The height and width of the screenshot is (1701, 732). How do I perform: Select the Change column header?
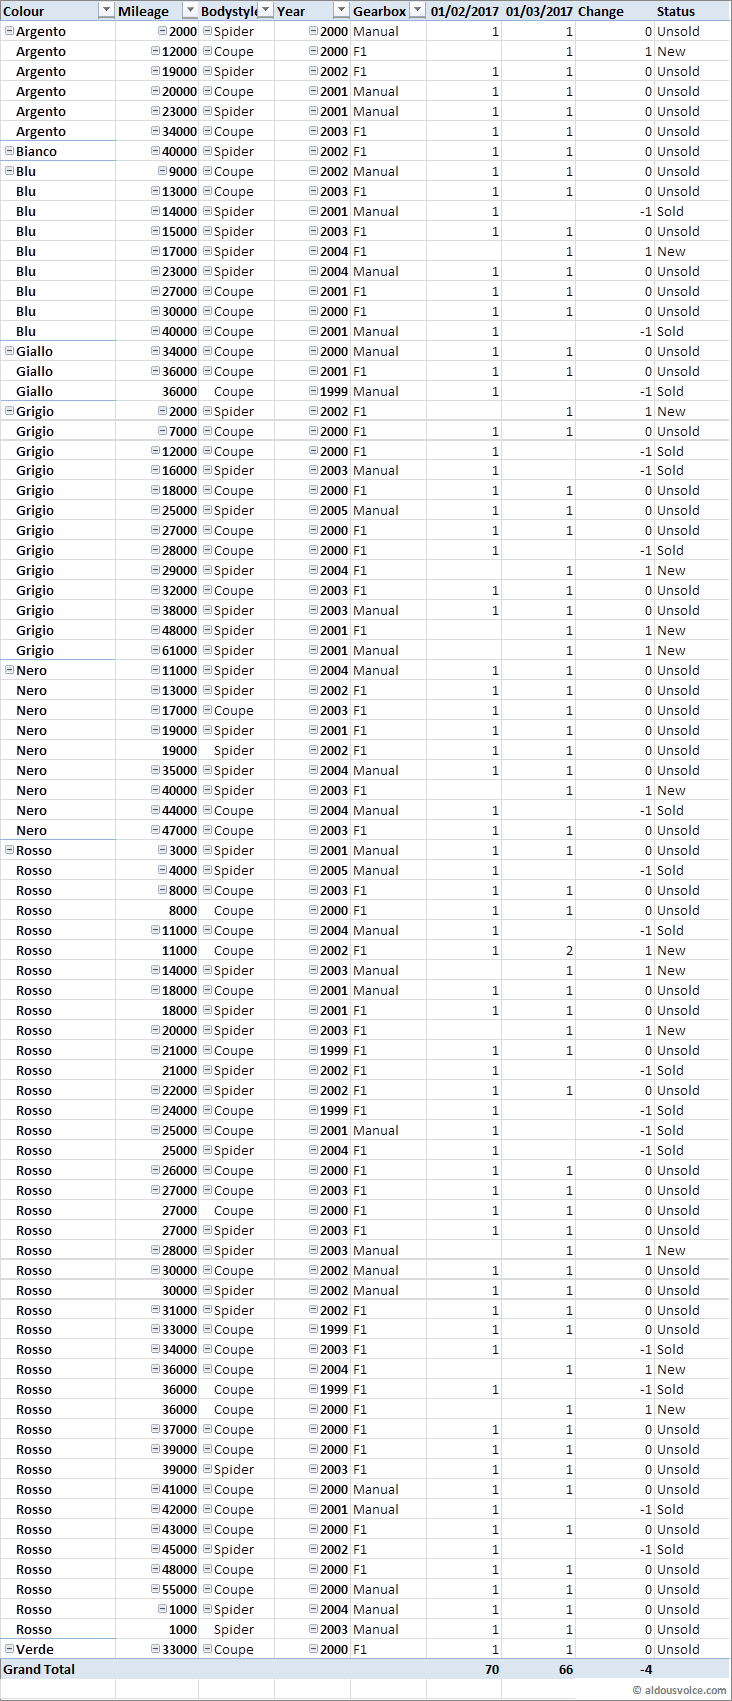point(601,11)
